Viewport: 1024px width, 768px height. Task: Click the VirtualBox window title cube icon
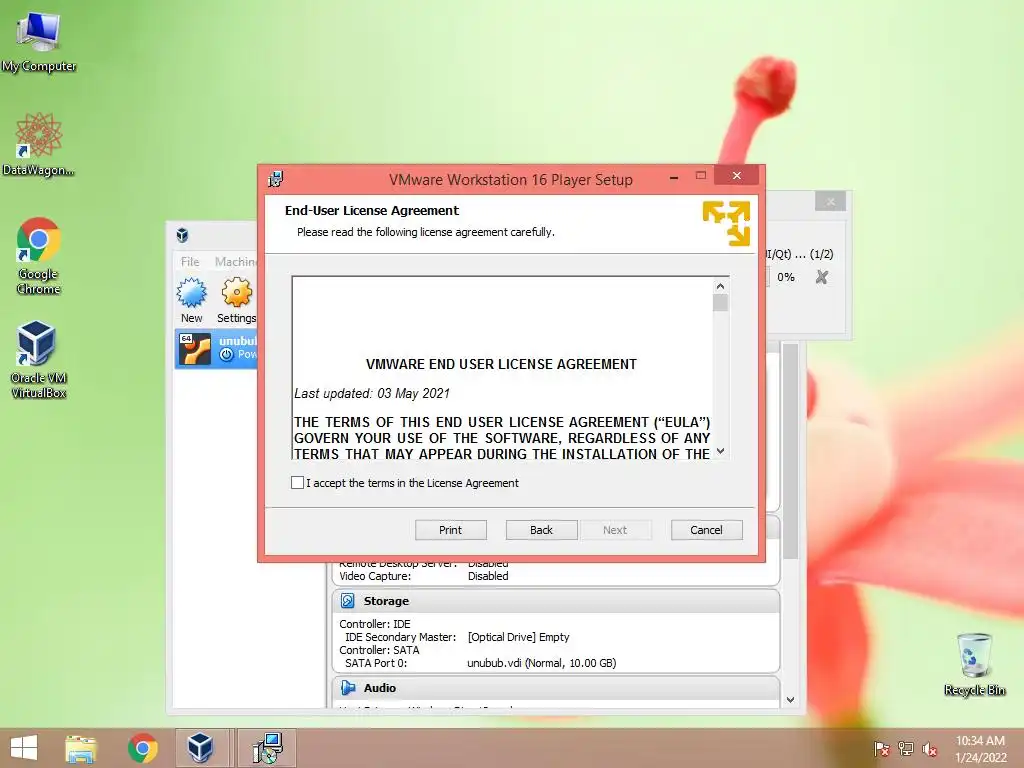pos(182,235)
